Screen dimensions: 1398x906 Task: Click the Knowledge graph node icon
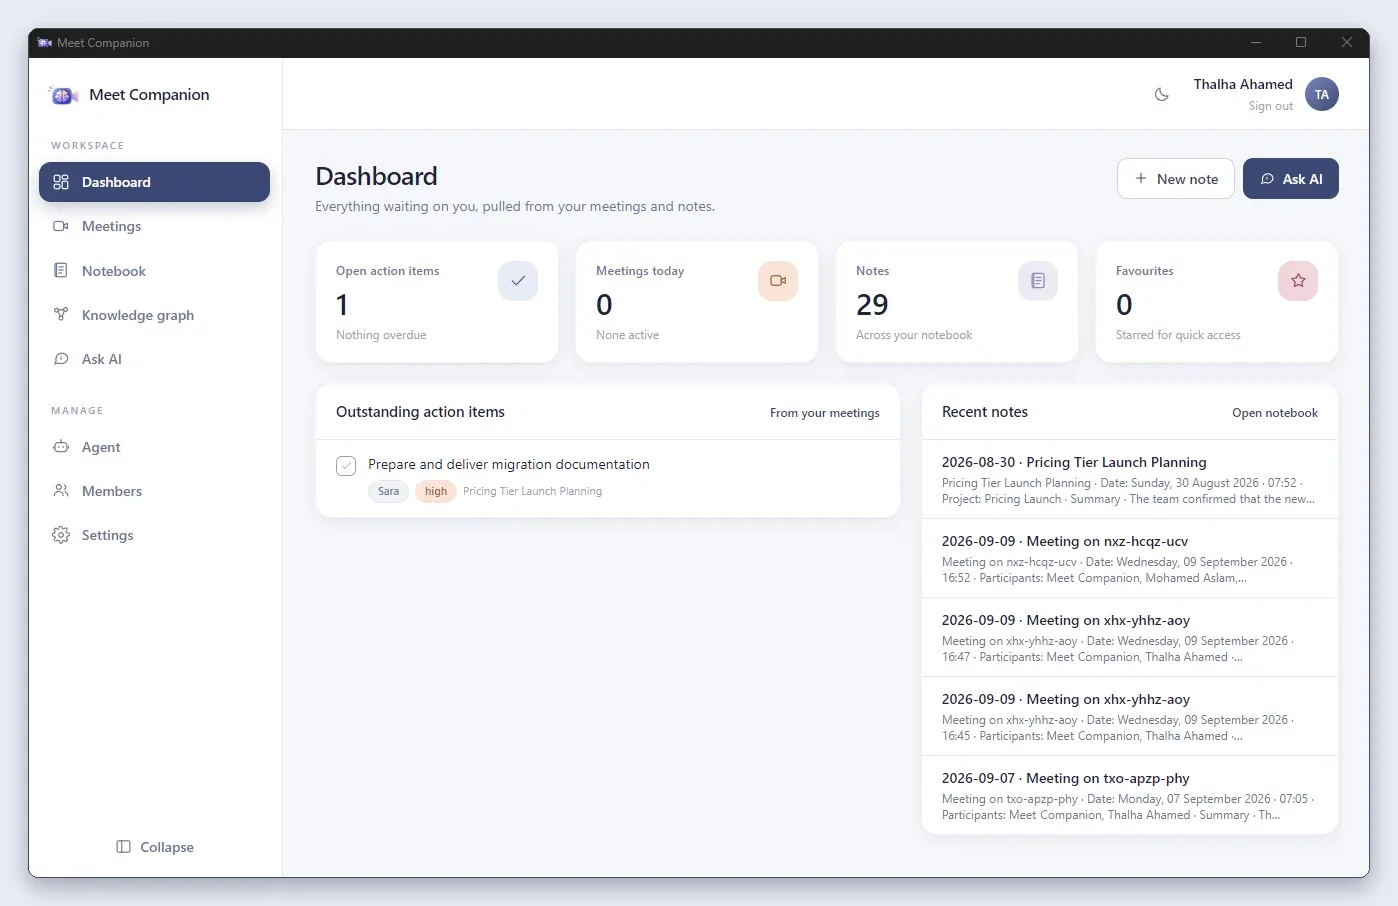tap(61, 314)
